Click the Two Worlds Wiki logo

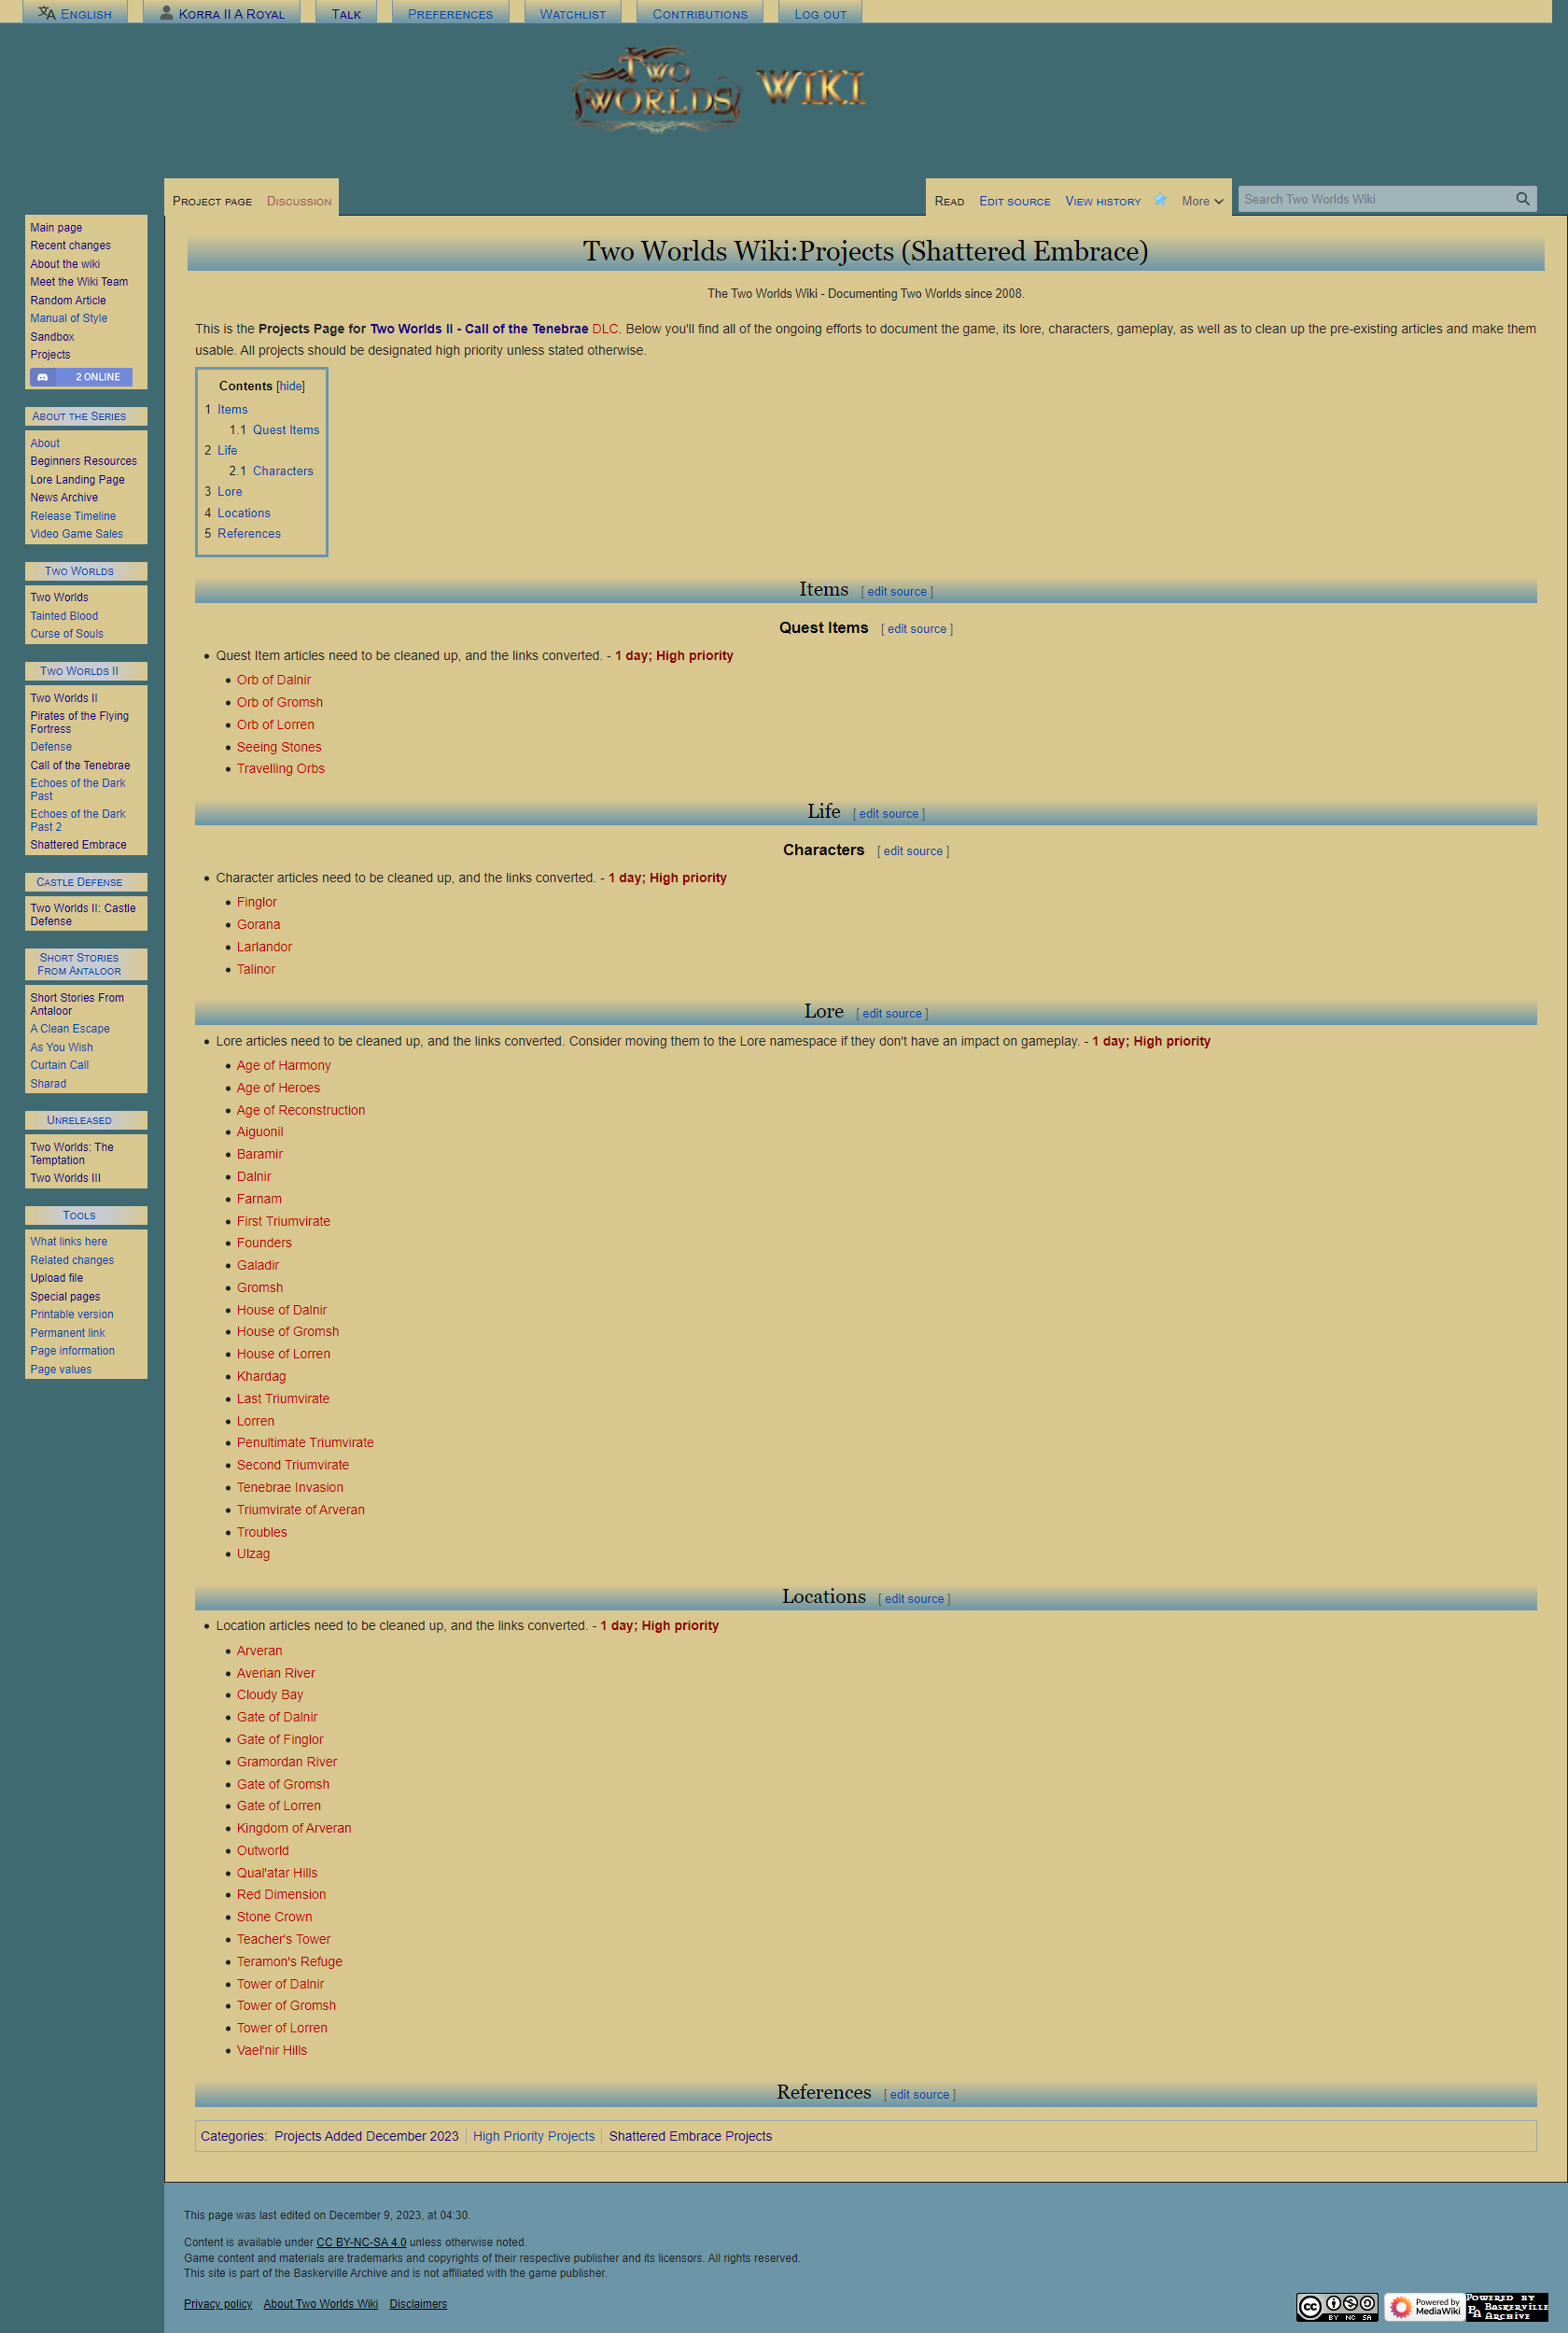coord(720,90)
